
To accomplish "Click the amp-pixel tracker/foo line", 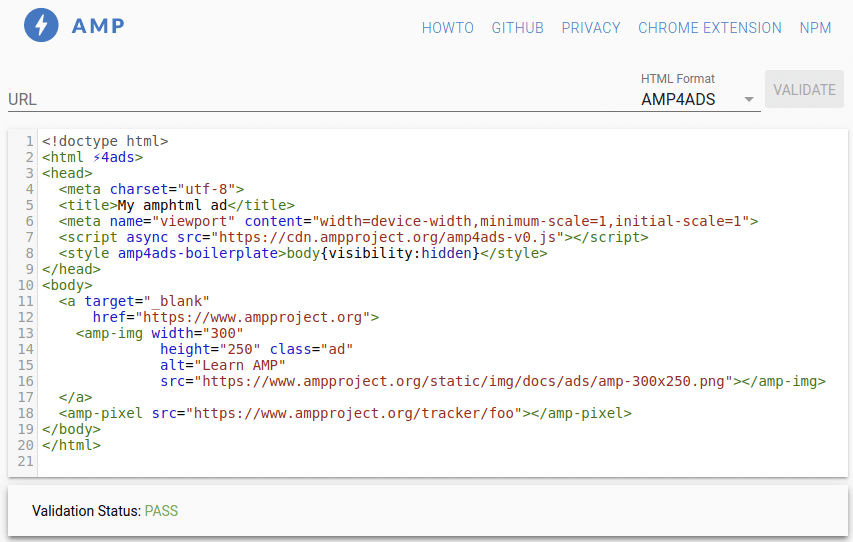I will pyautogui.click(x=345, y=414).
